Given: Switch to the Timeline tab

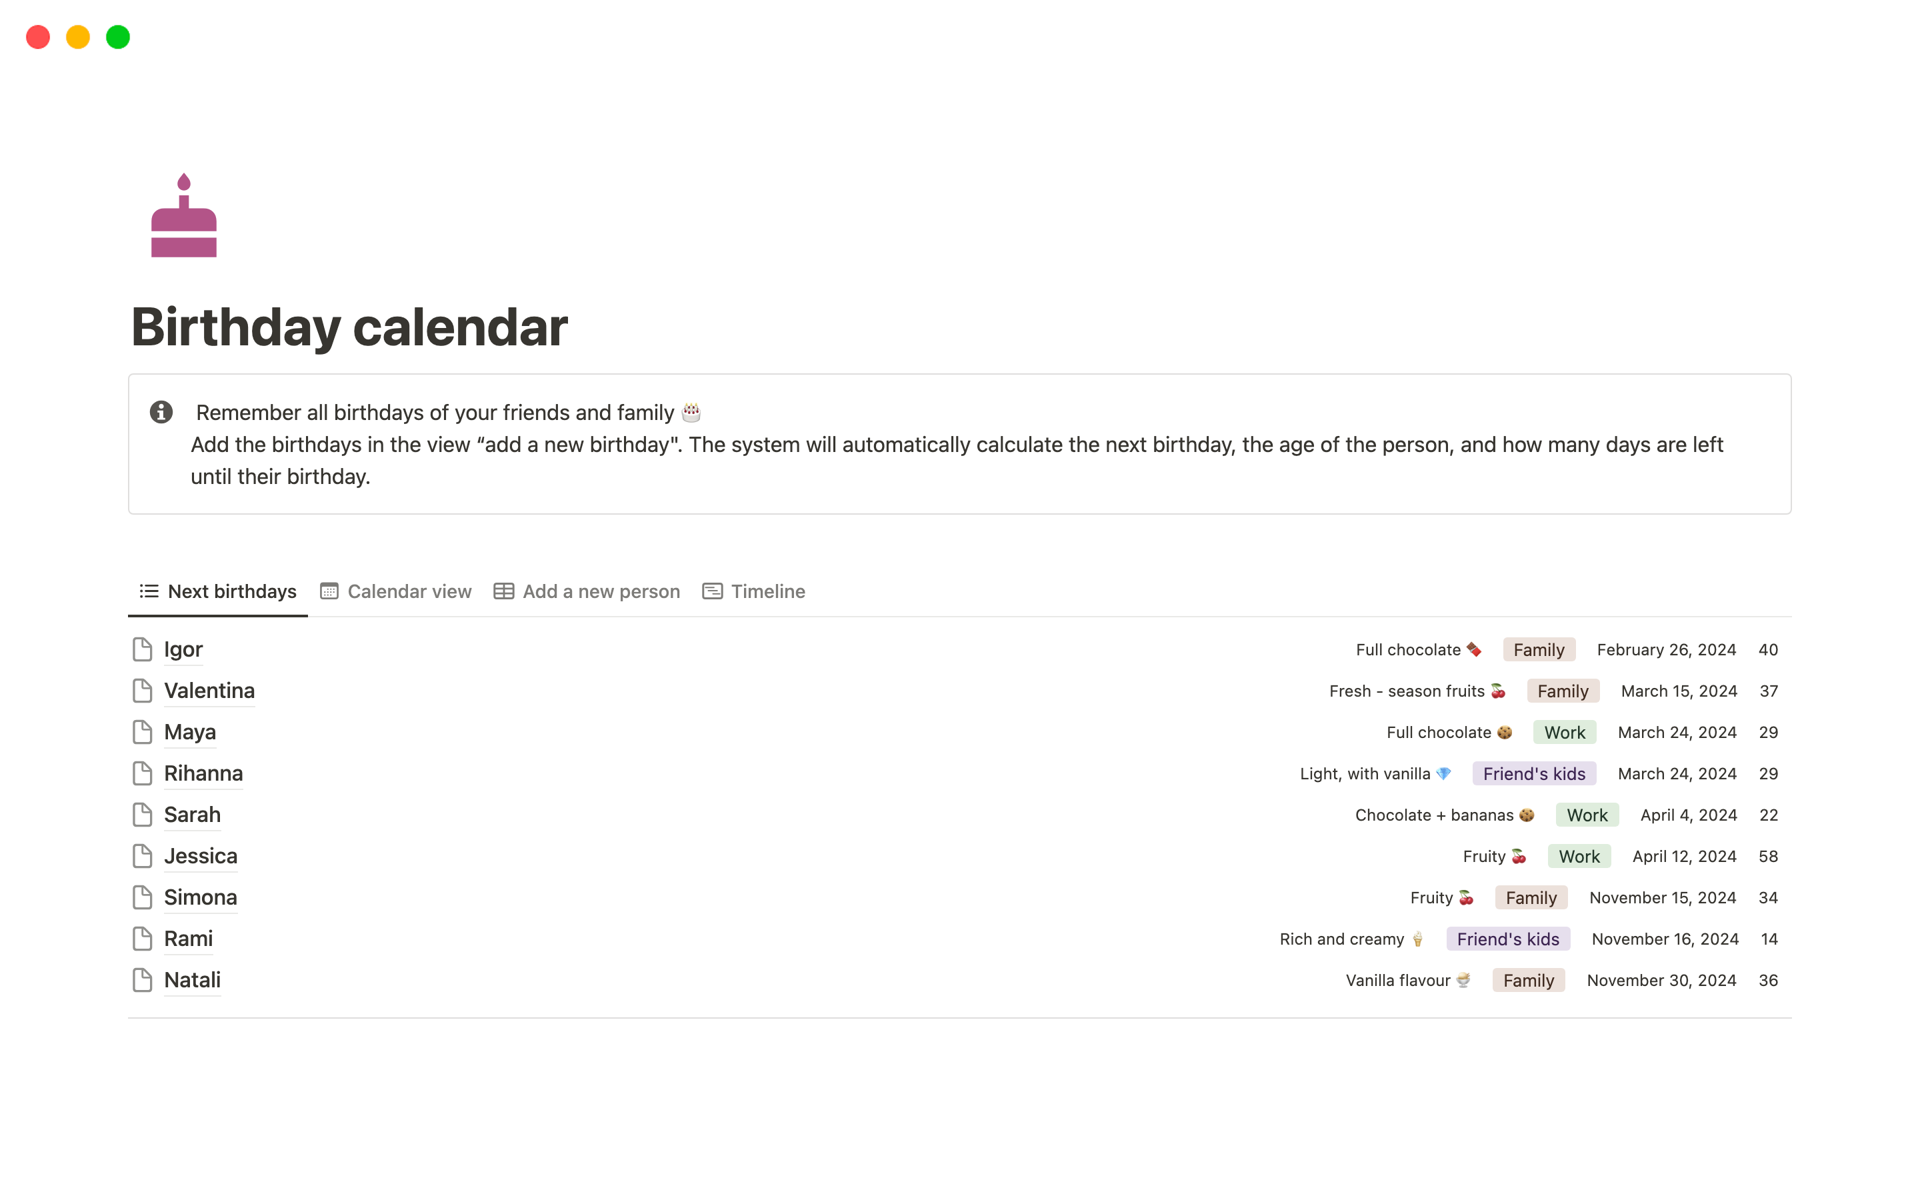Looking at the screenshot, I should click(767, 590).
